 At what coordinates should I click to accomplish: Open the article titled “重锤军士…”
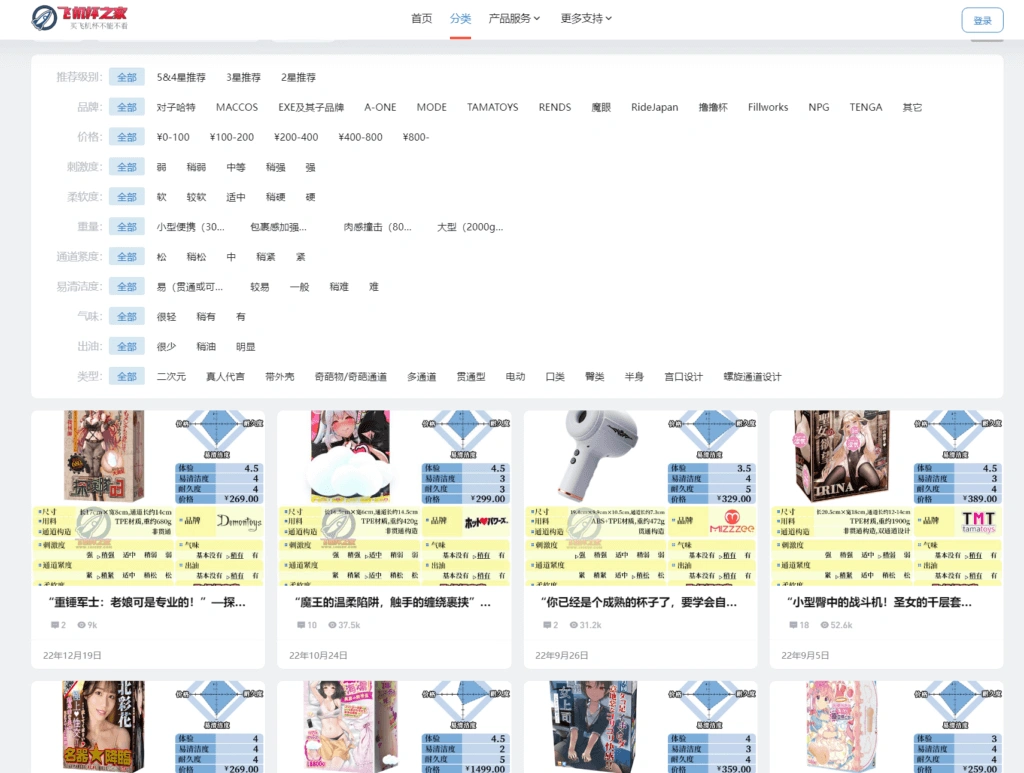tap(147, 603)
